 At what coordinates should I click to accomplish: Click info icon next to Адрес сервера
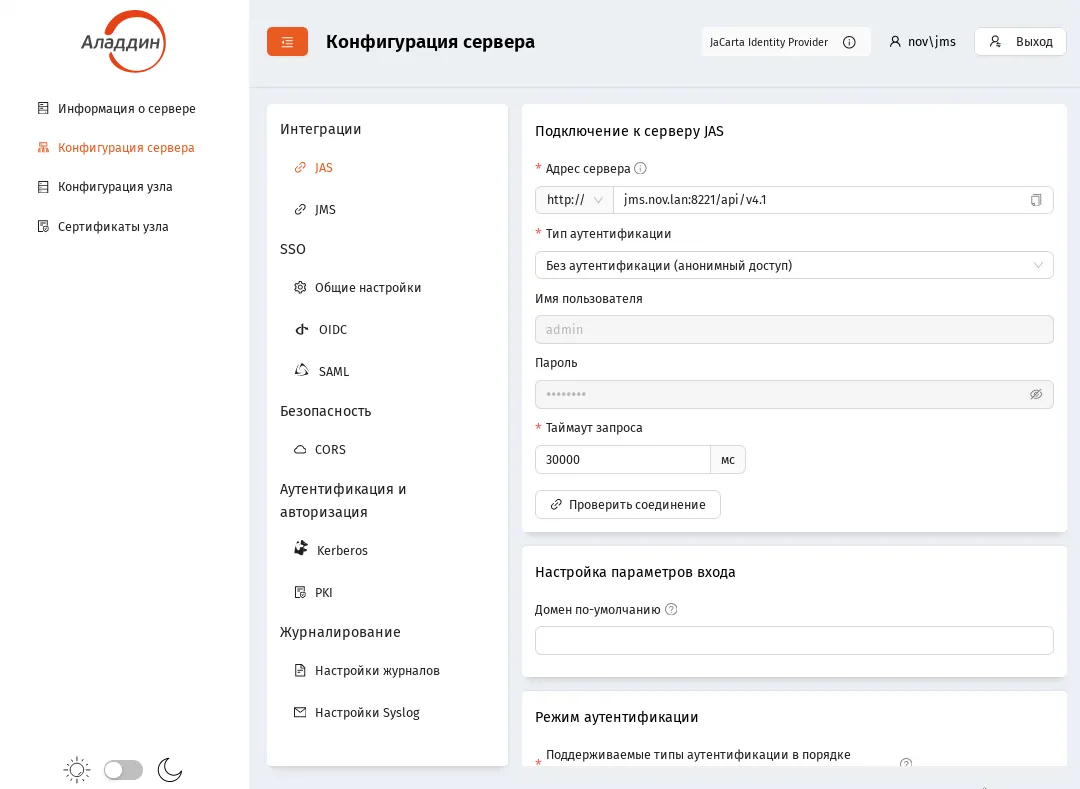640,168
